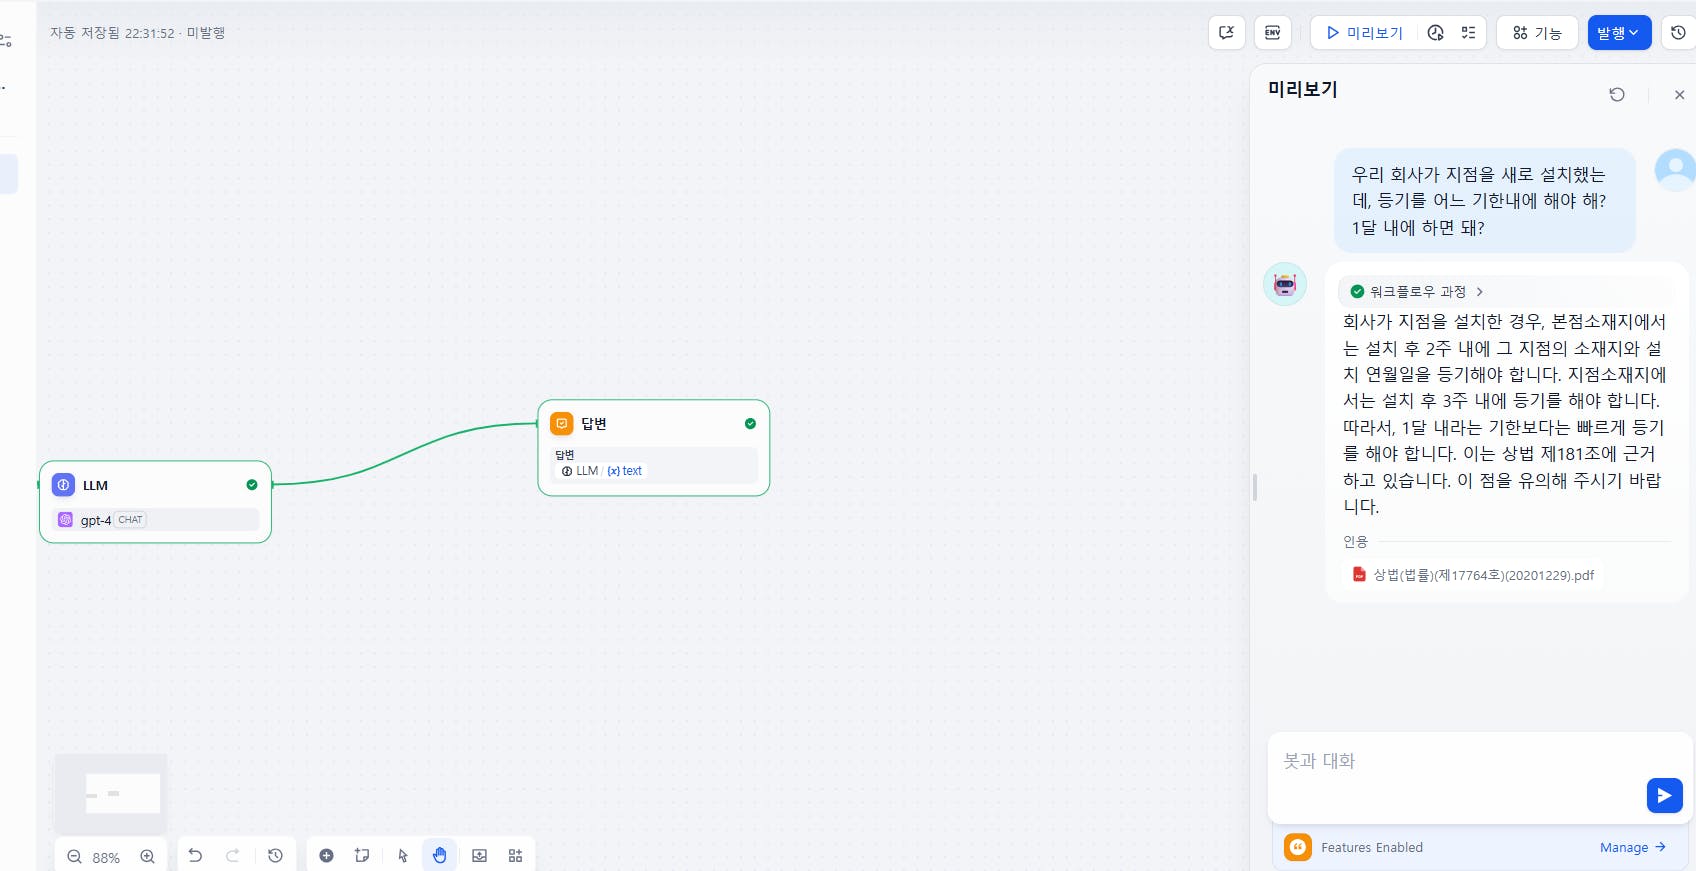Image resolution: width=1696 pixels, height=871 pixels.
Task: Open the run history clock icon beside 미리보기
Action: 1436,33
